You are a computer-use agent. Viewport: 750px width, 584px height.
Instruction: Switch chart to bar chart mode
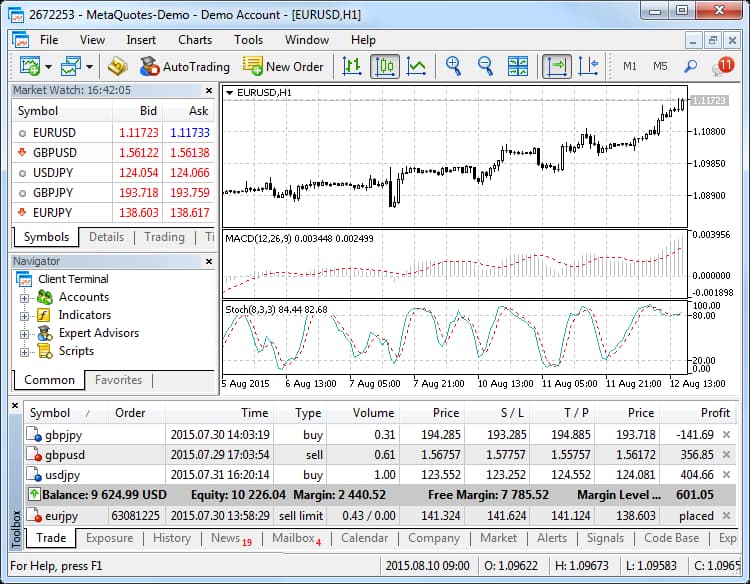(352, 67)
